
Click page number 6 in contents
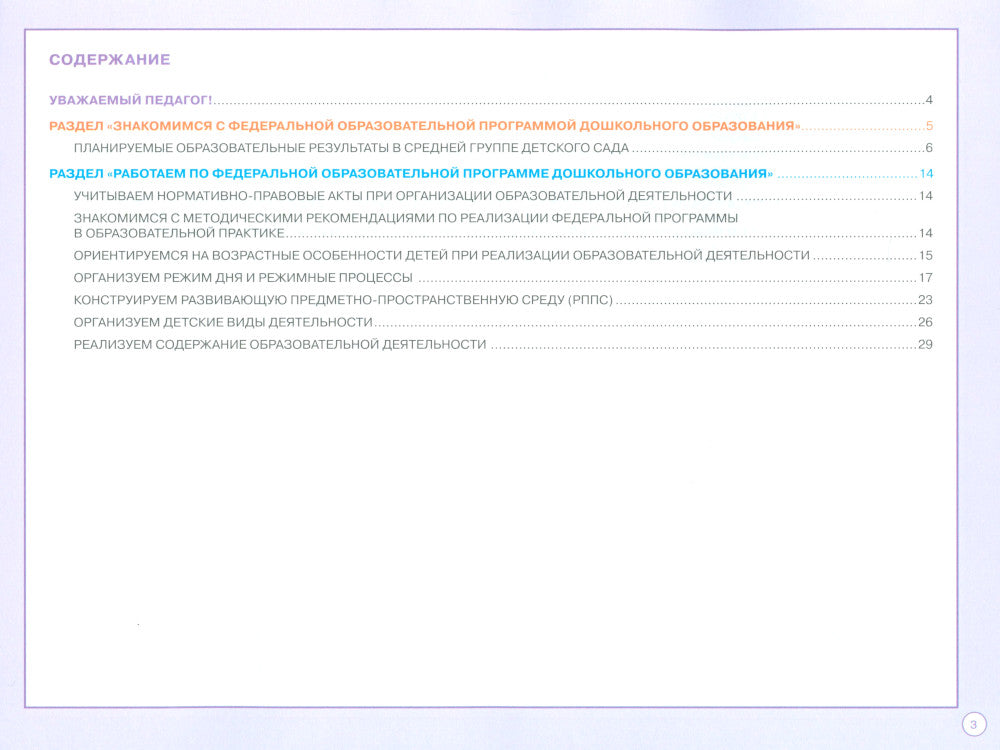click(x=928, y=148)
